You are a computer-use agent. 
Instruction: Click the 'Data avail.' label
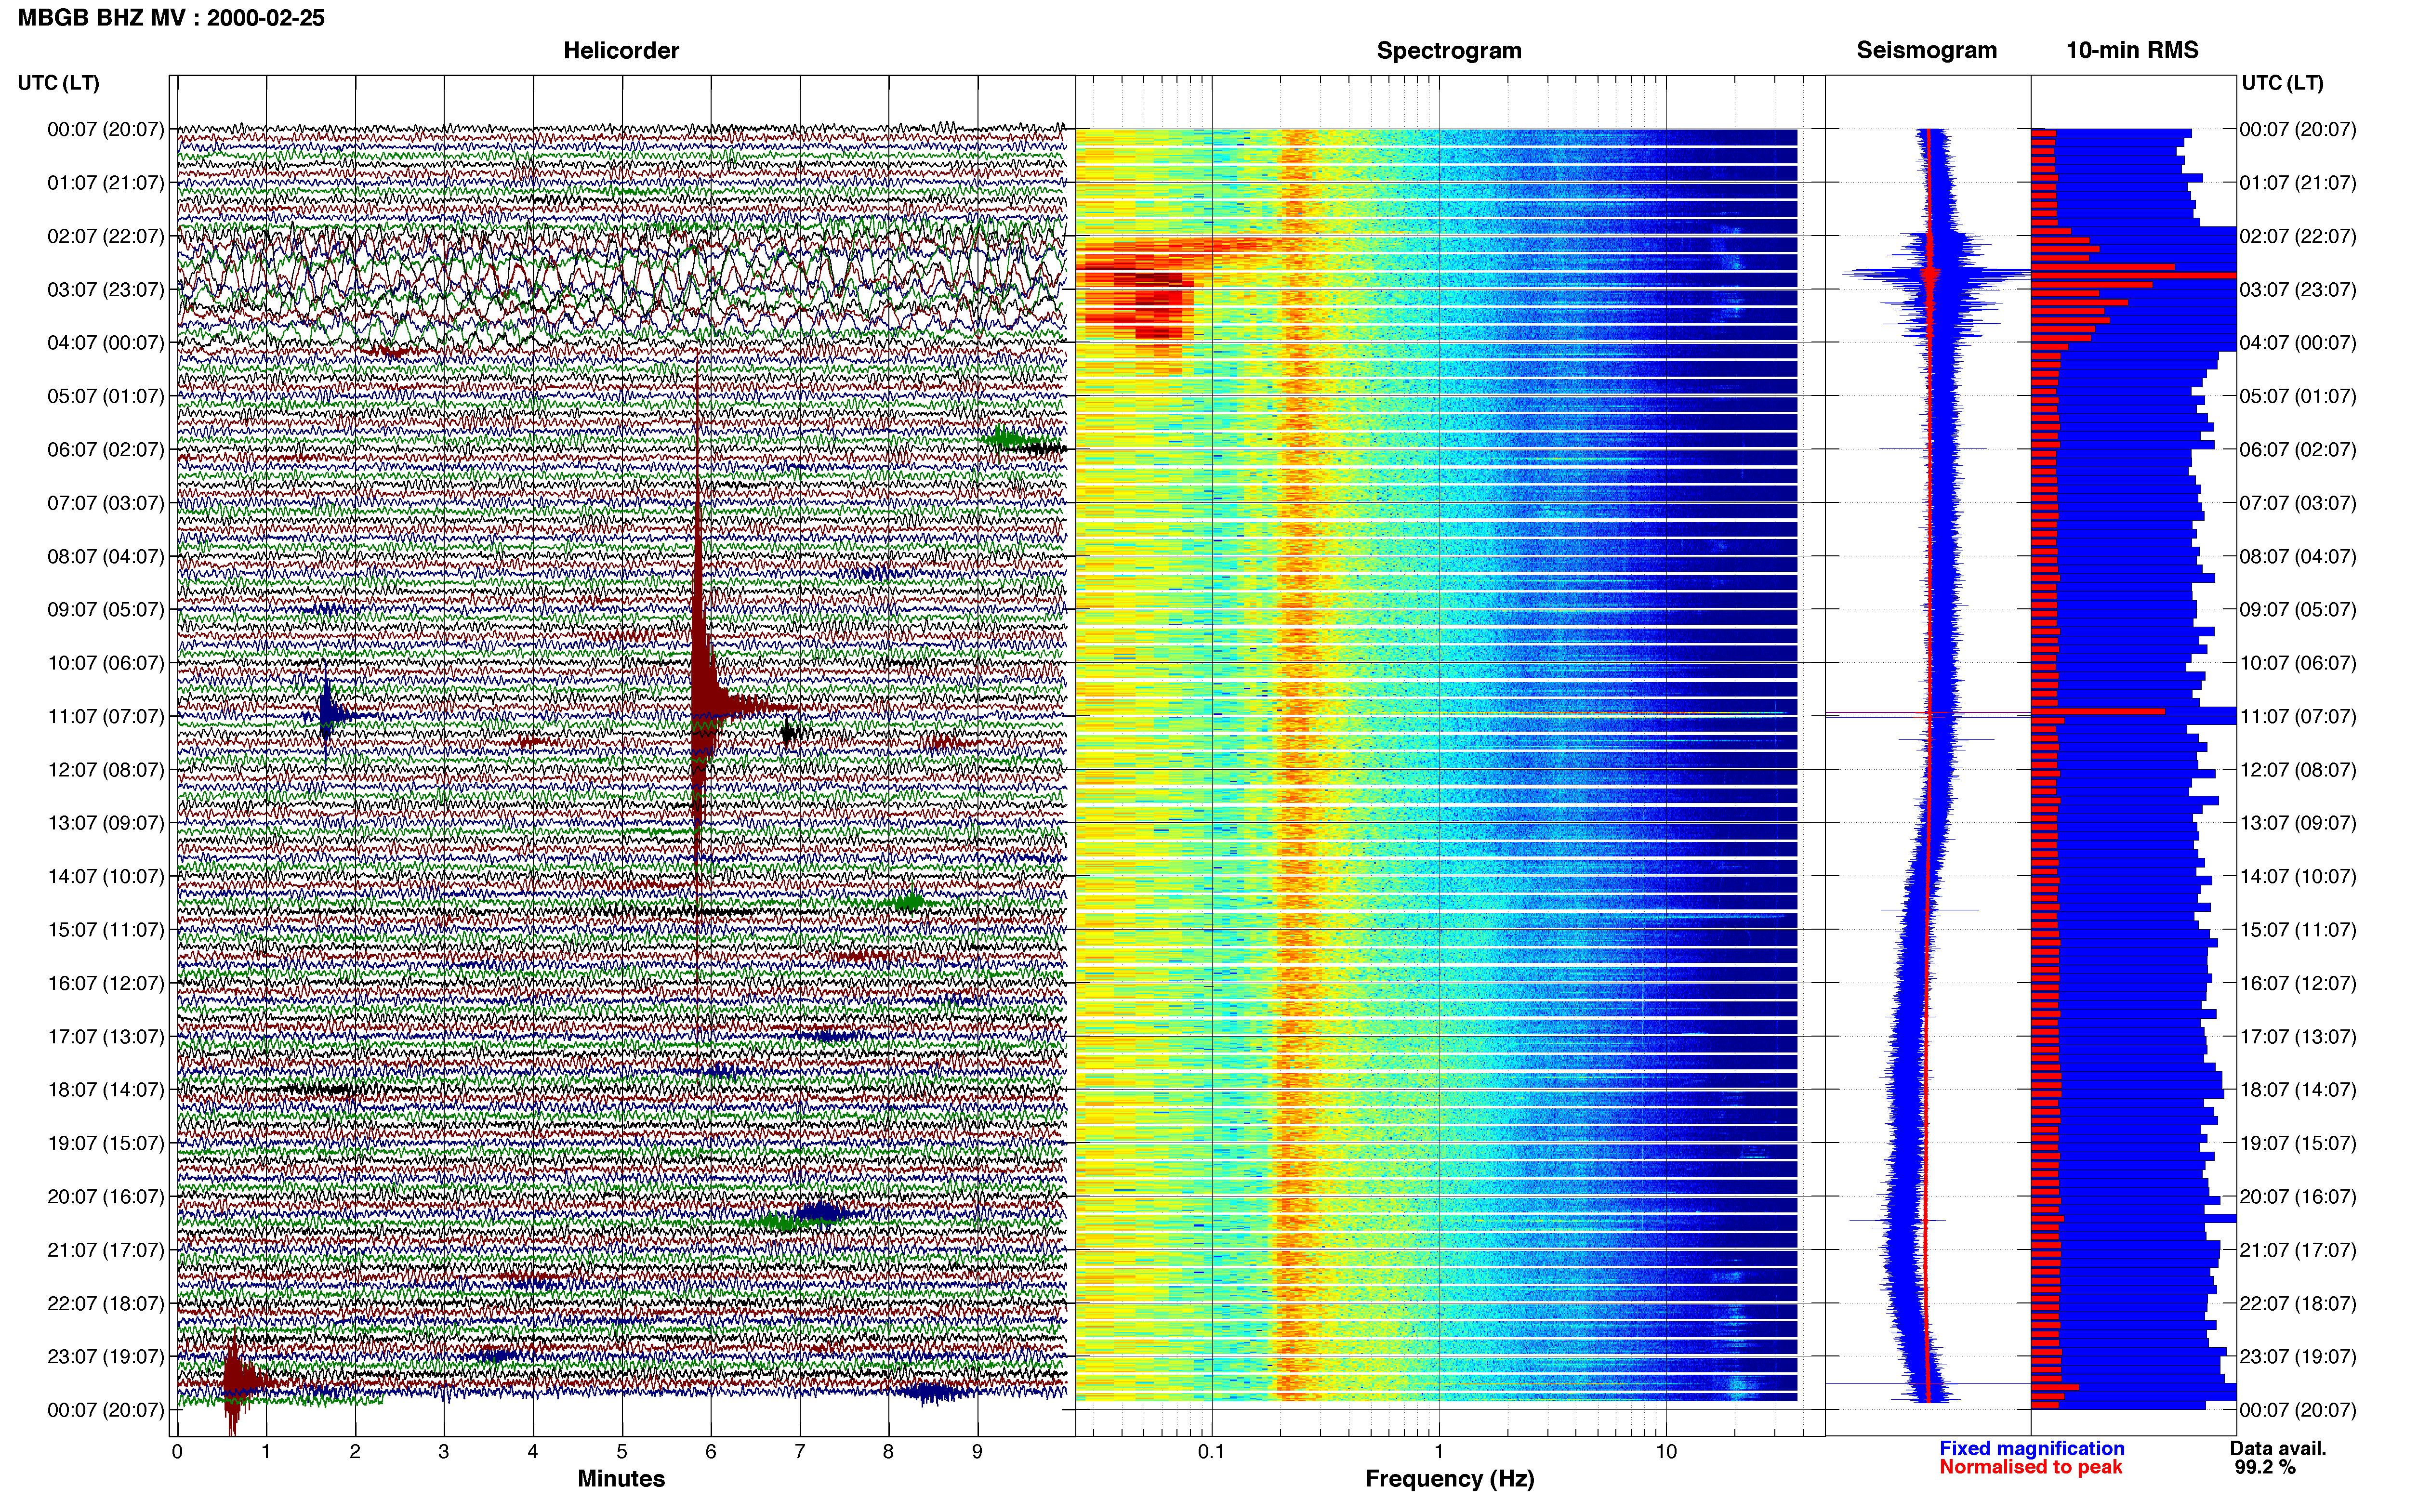(x=2278, y=1448)
